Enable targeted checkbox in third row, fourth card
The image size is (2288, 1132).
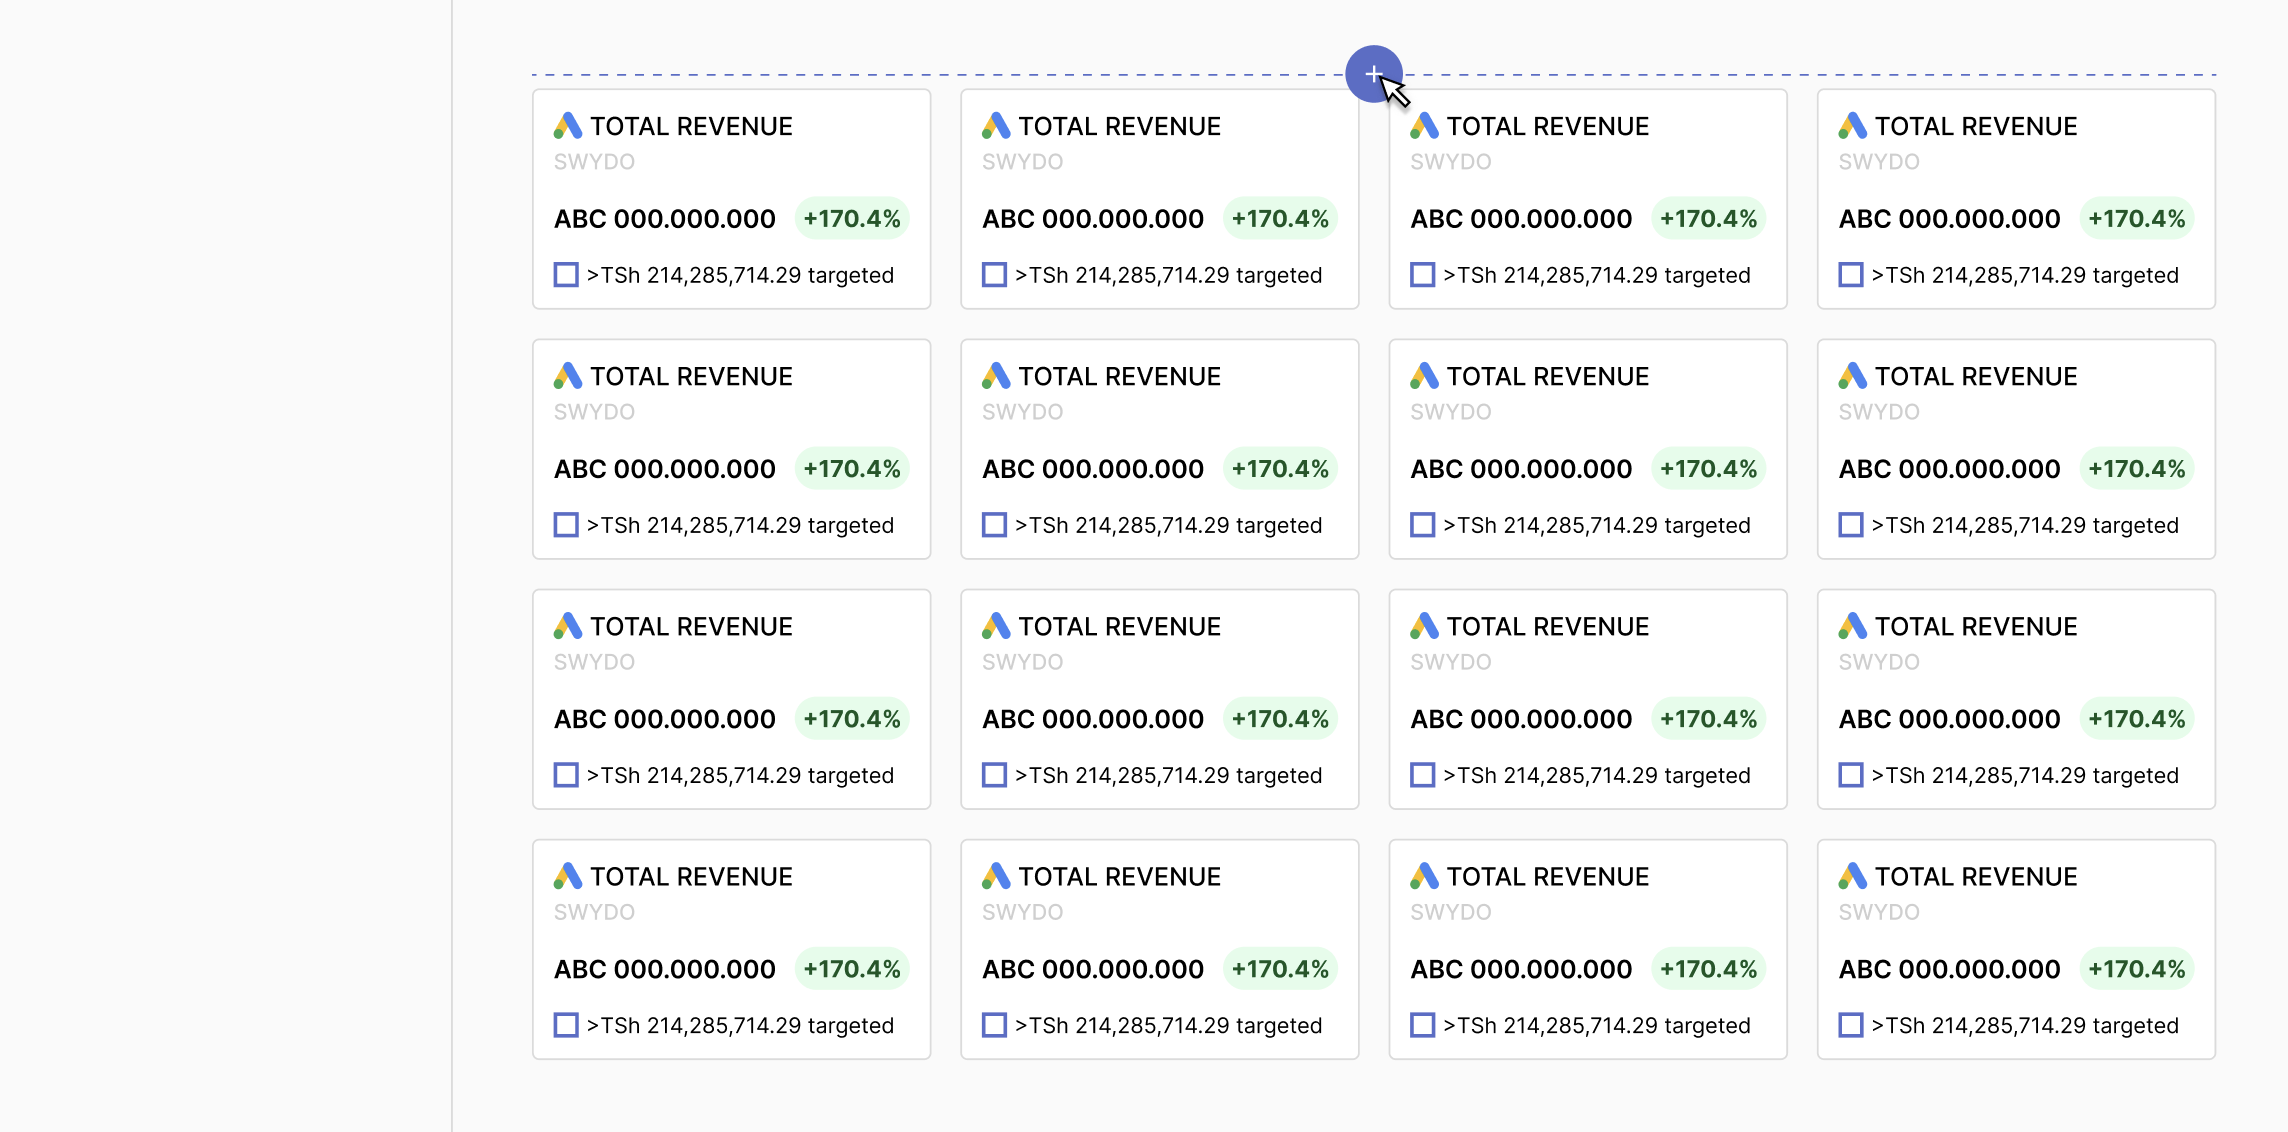point(1851,774)
